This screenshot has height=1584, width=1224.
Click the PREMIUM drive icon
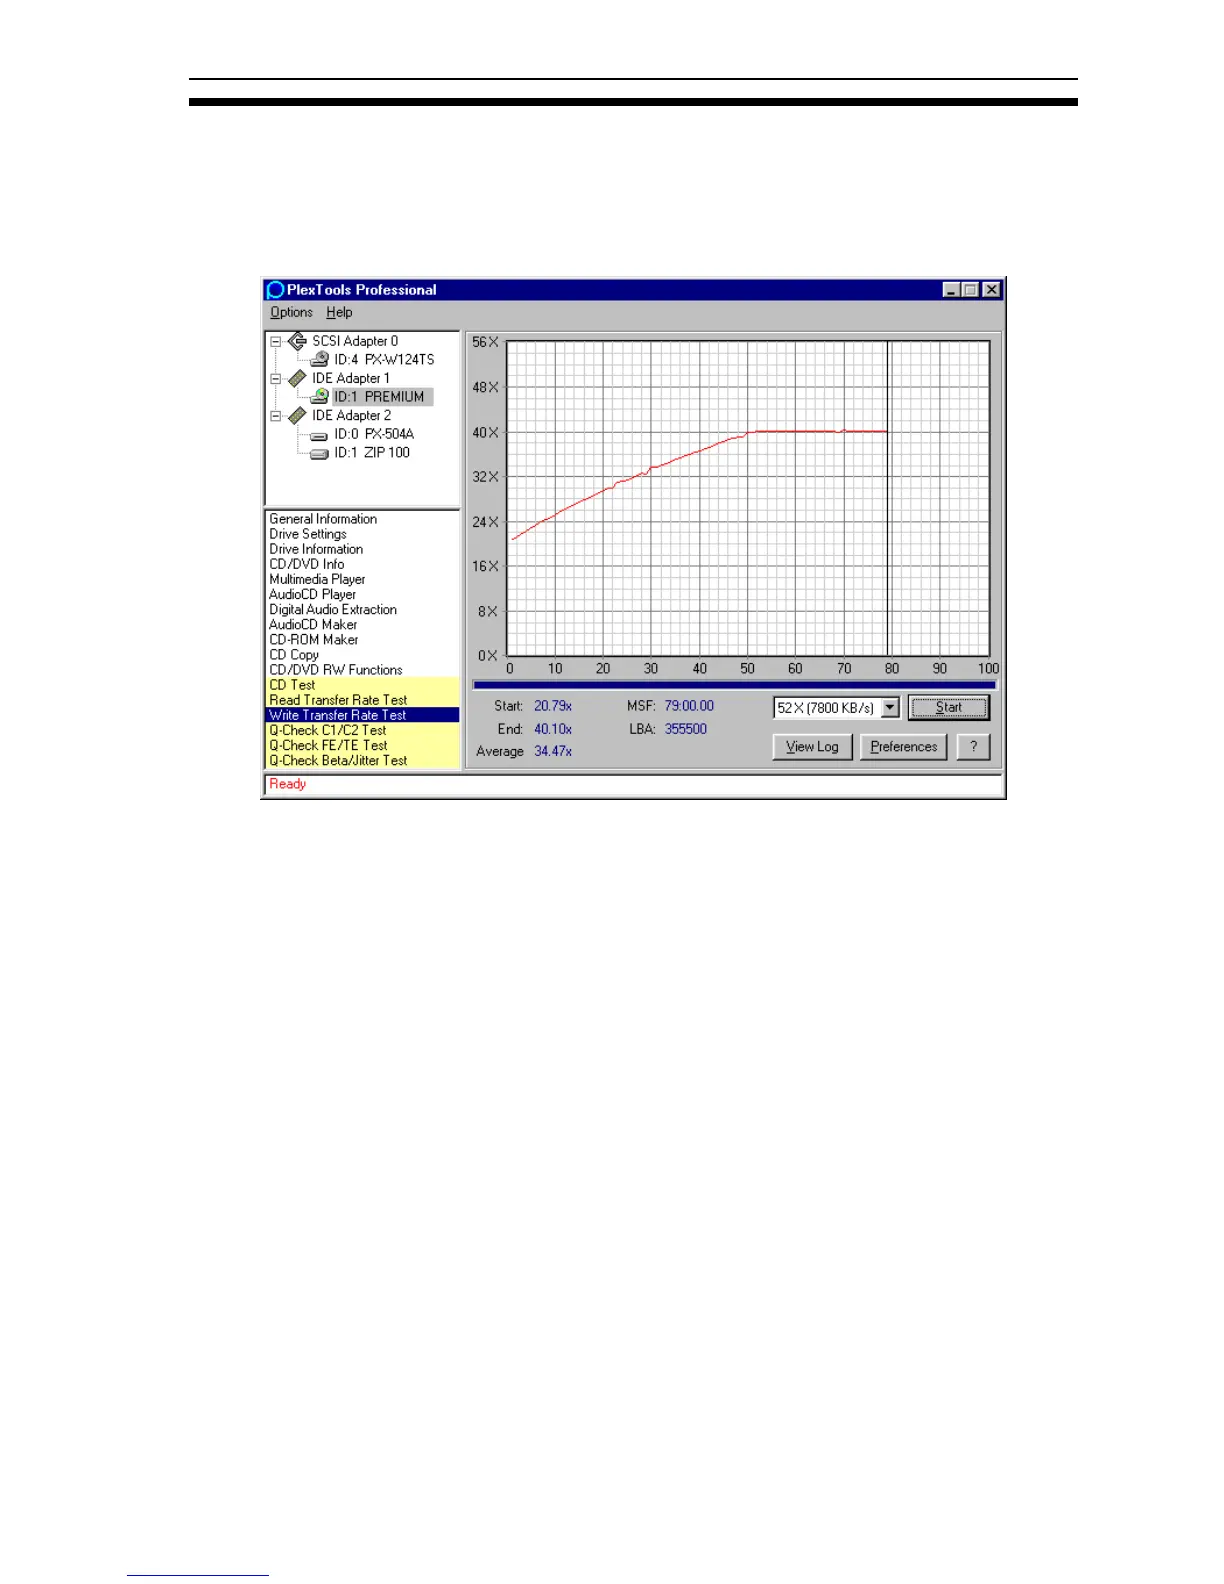point(319,397)
